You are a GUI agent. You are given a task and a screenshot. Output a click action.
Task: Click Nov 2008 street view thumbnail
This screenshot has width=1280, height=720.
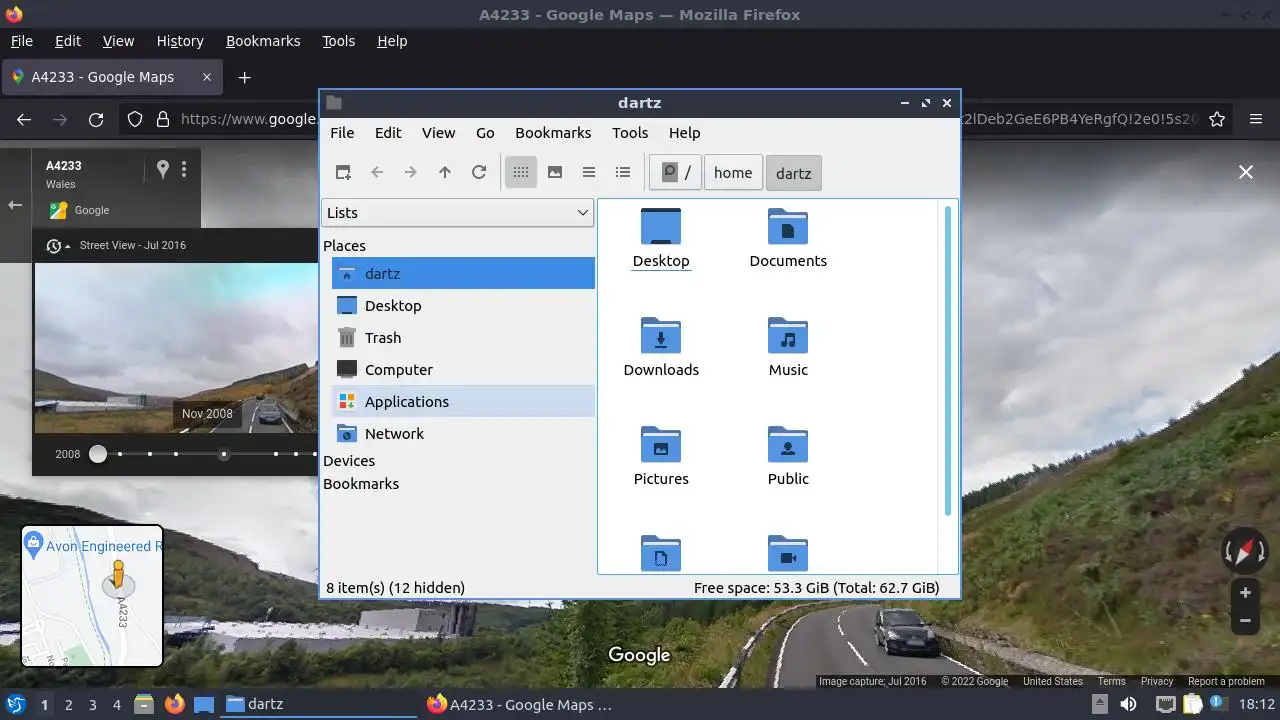[x=177, y=348]
